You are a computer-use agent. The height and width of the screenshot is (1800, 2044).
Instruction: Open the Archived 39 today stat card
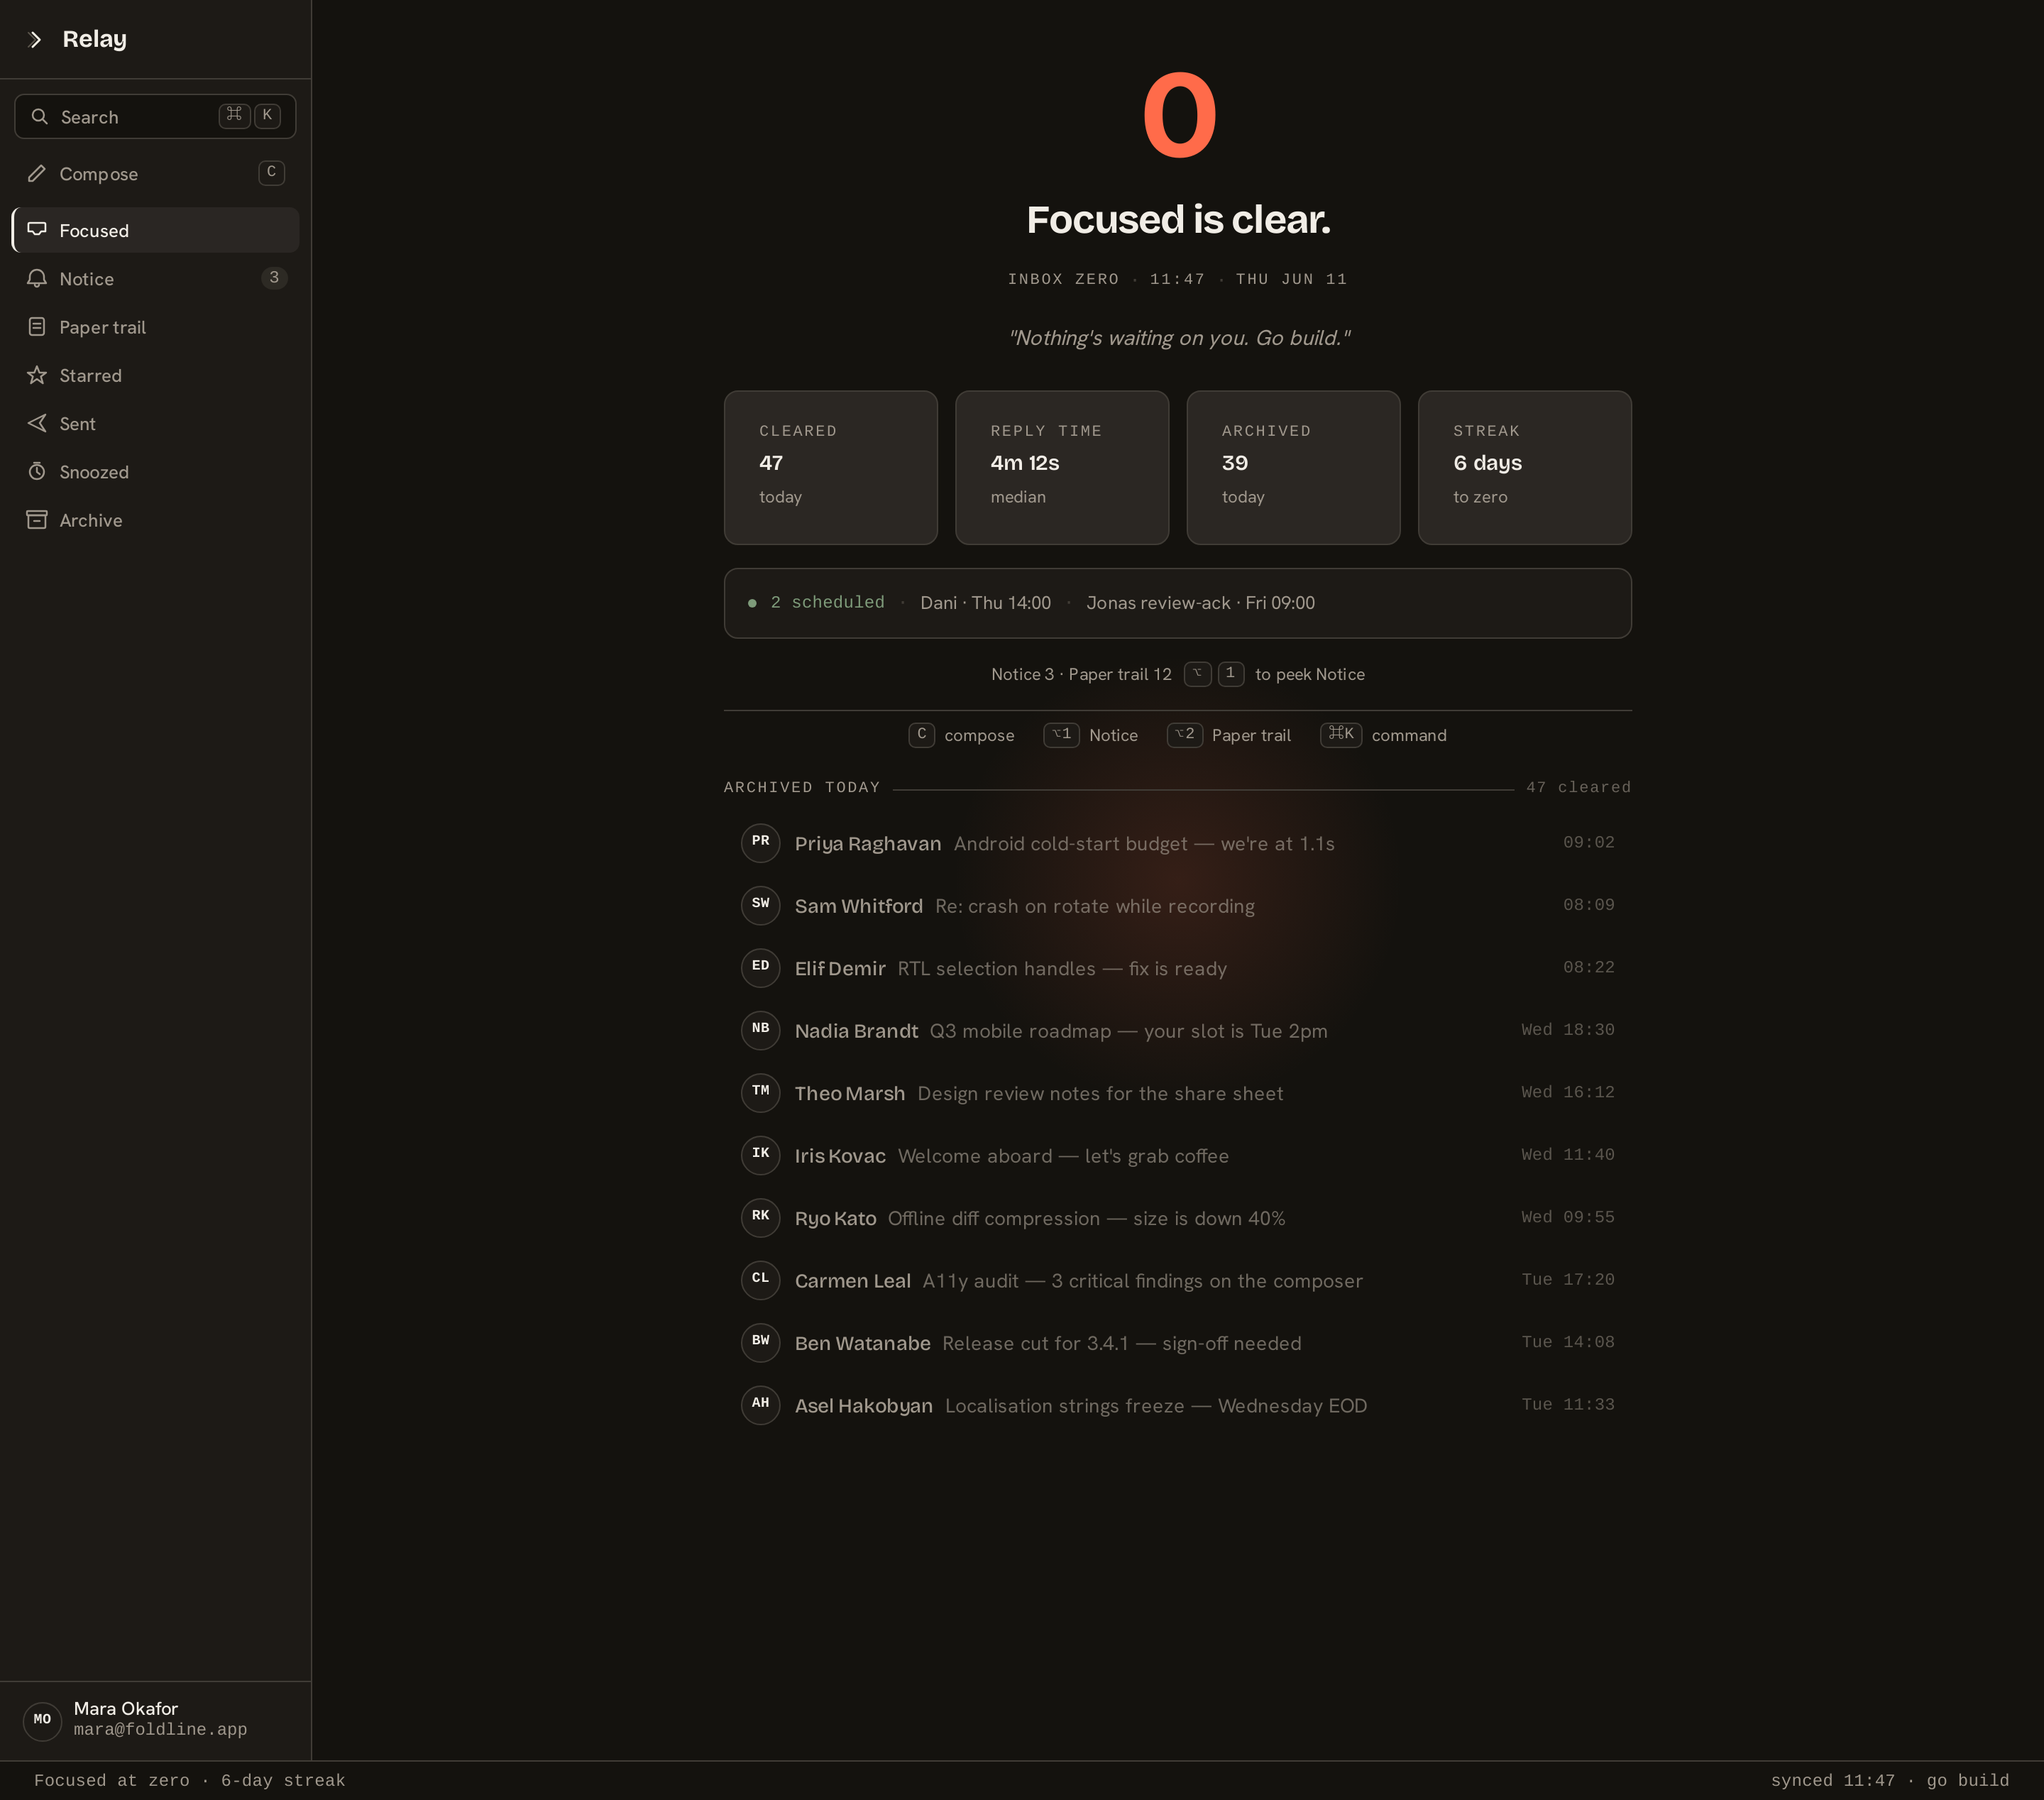pyautogui.click(x=1293, y=468)
